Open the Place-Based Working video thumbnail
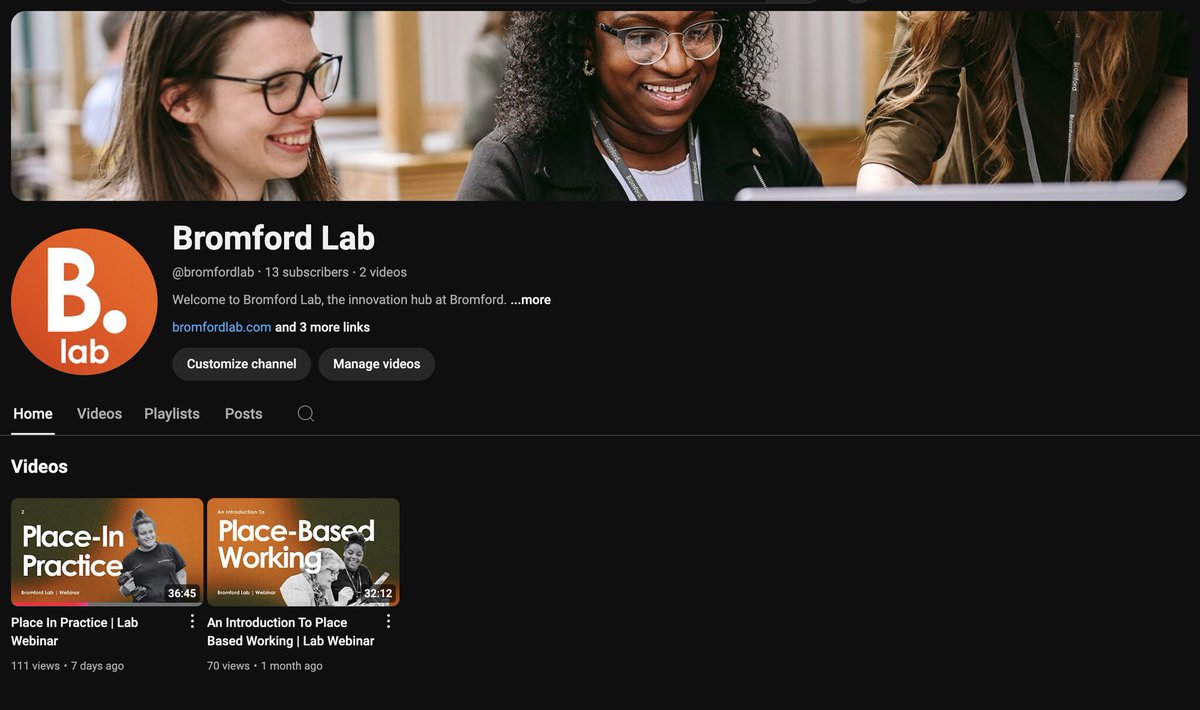 [303, 552]
